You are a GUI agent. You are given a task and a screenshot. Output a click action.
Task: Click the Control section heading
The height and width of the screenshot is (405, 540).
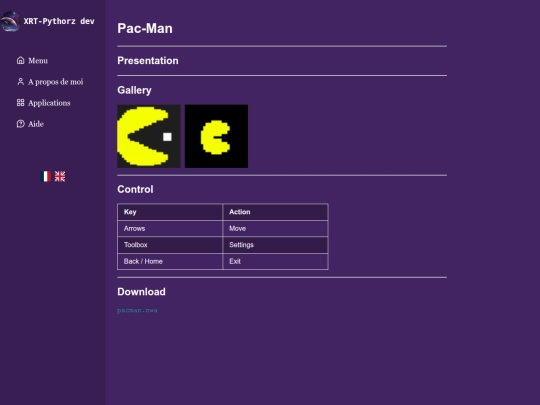pos(135,189)
